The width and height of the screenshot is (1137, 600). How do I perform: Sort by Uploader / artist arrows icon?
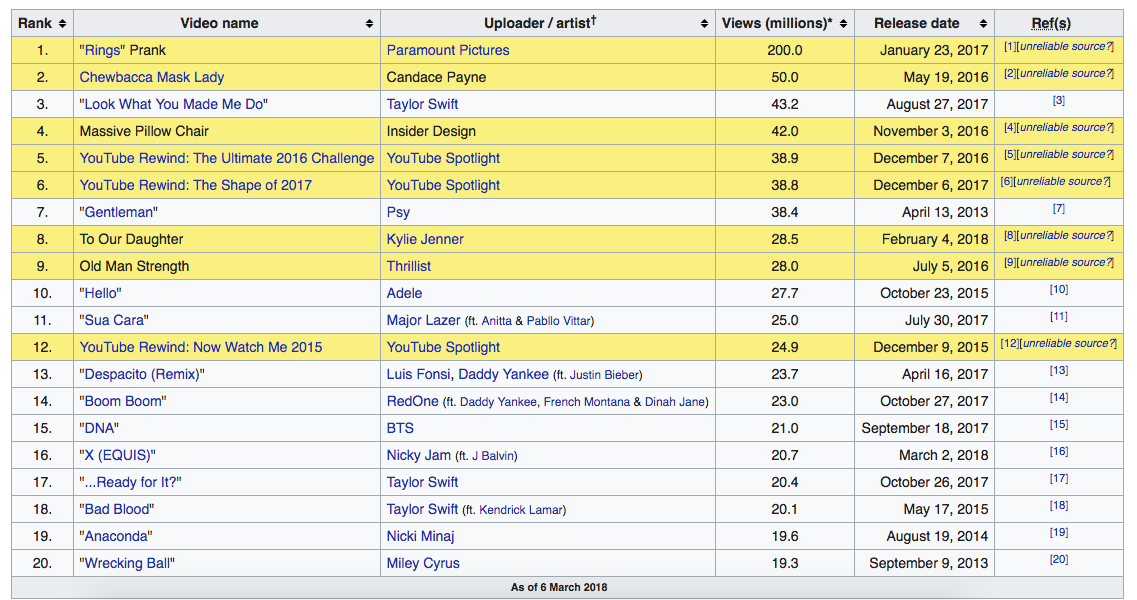[704, 24]
